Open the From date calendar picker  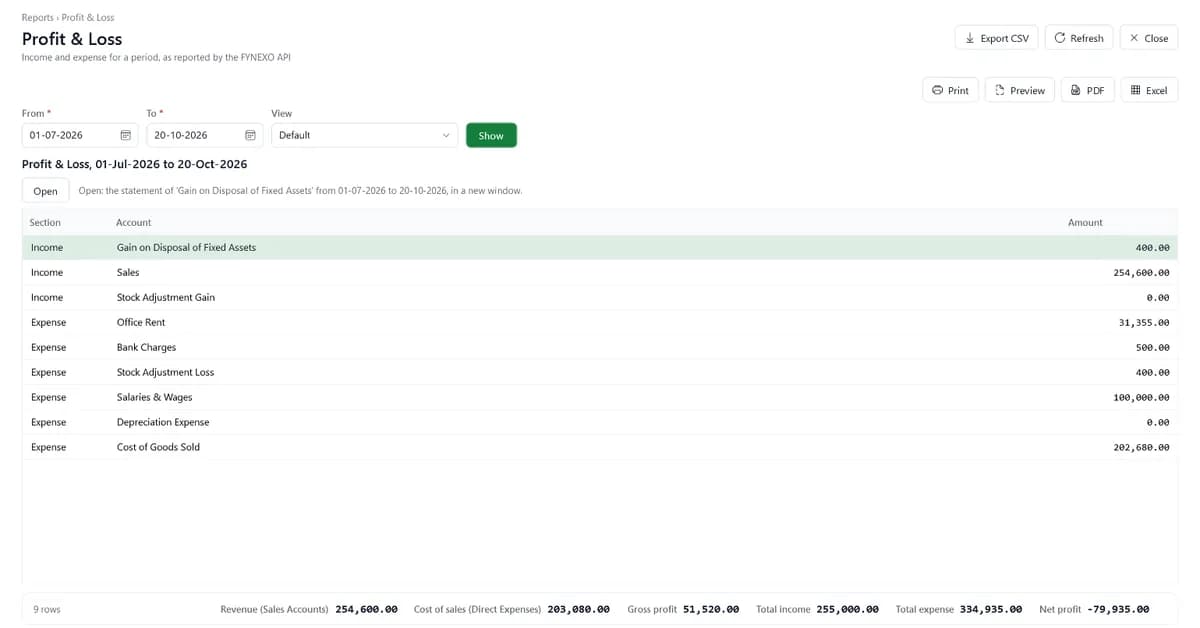[126, 135]
